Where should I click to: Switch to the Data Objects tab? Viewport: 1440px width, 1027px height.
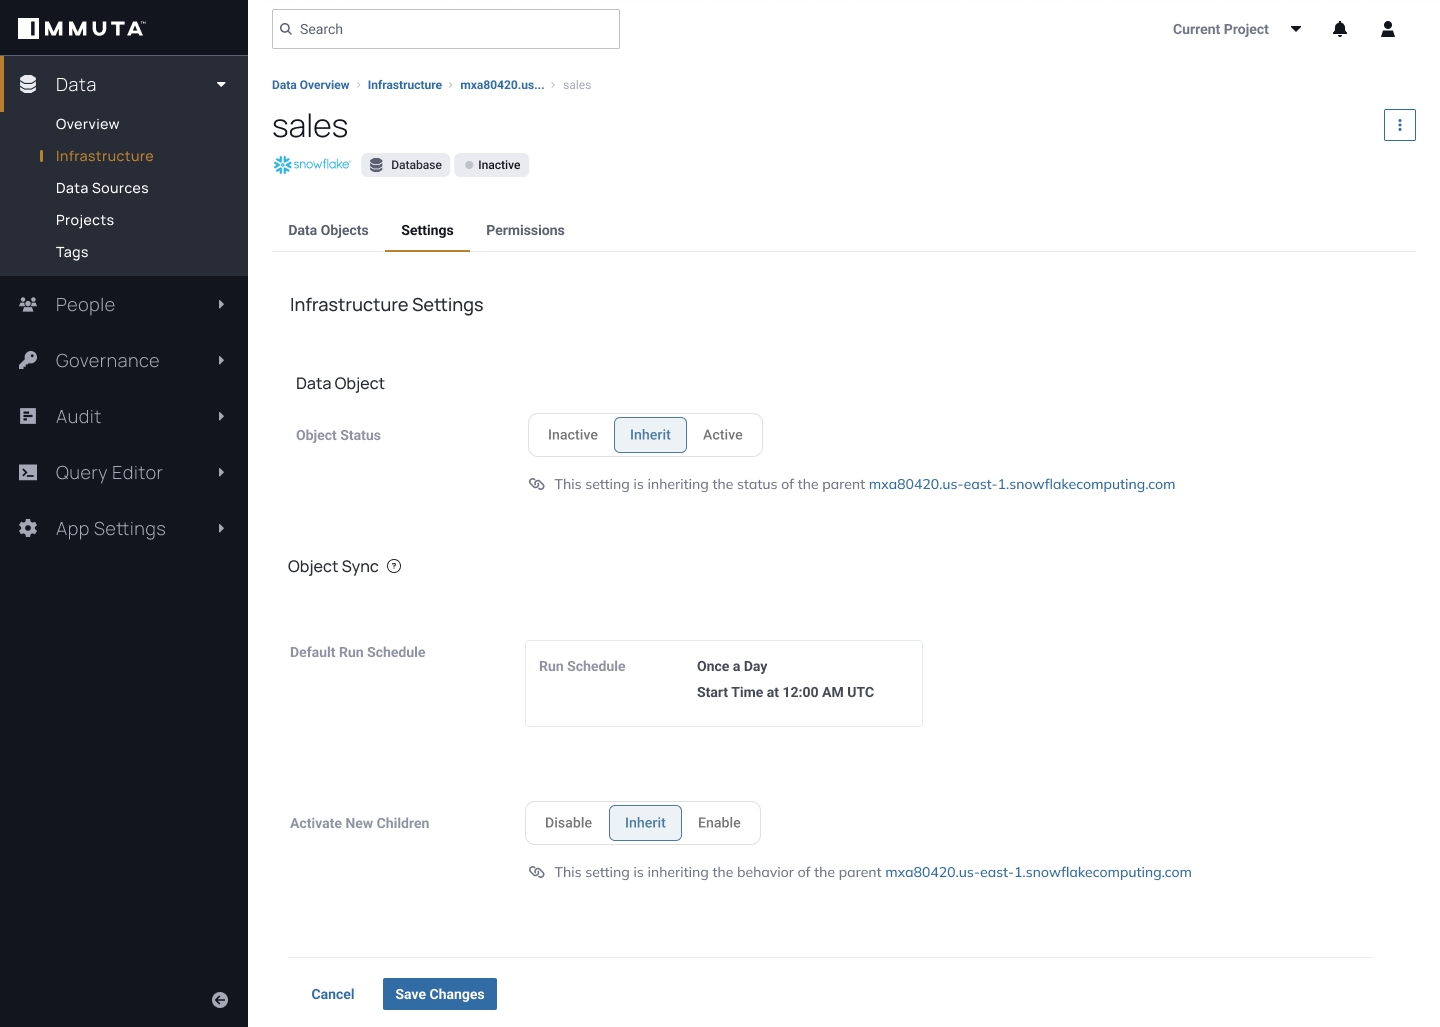328,230
